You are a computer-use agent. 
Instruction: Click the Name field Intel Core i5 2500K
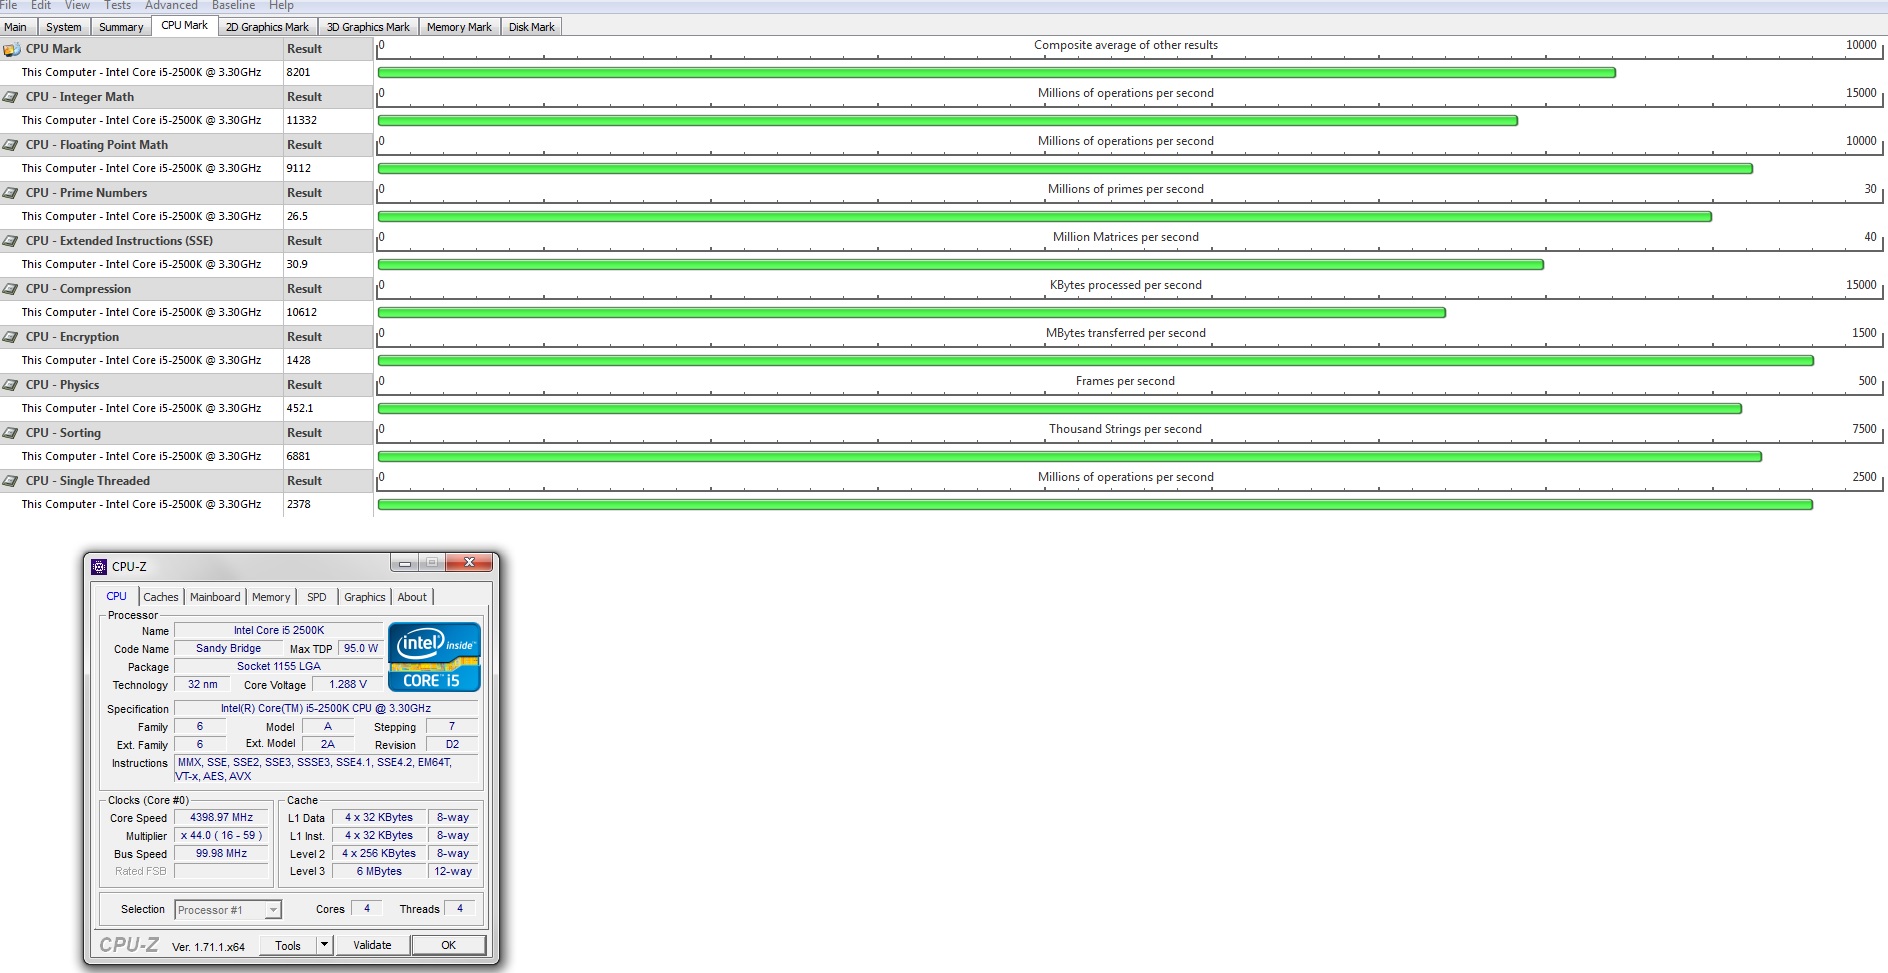279,630
